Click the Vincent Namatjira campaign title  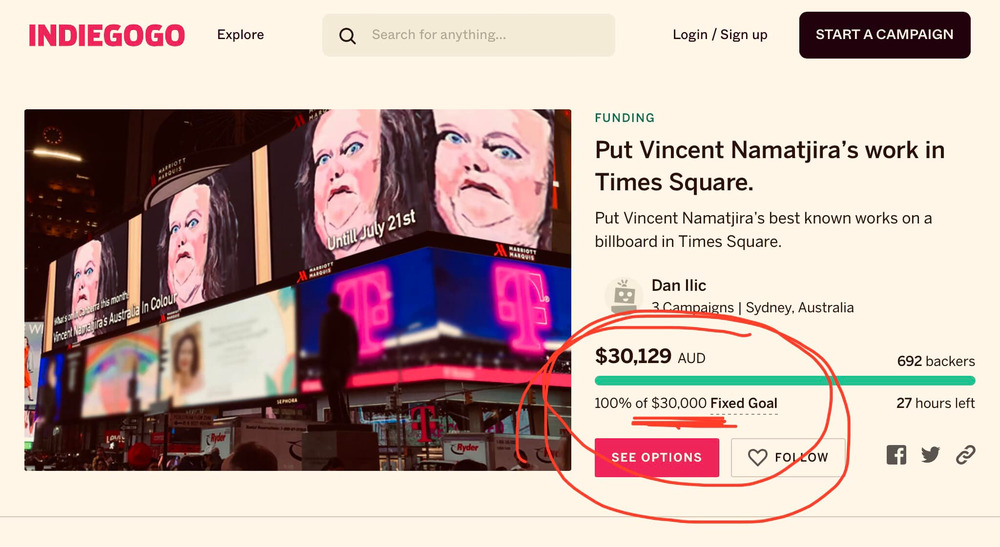770,166
